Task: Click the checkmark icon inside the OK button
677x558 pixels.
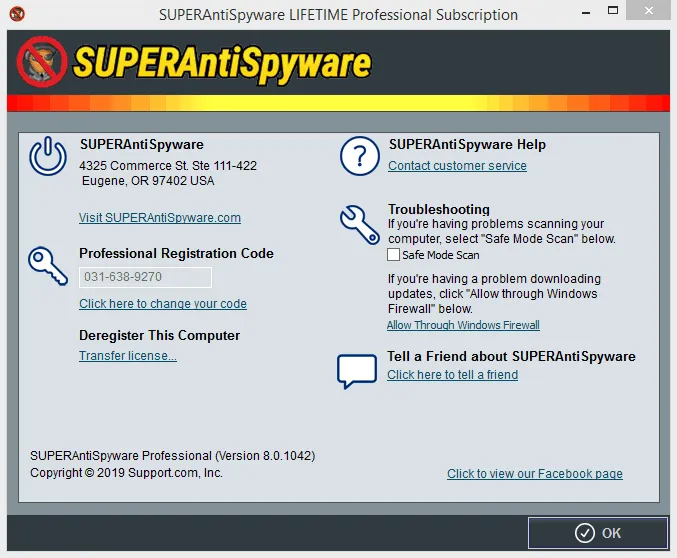Action: [x=585, y=533]
